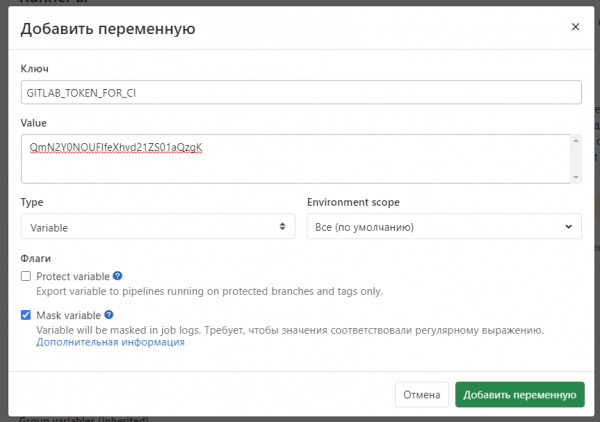
Task: Open the Type dropdown set to Variable
Action: (157, 227)
